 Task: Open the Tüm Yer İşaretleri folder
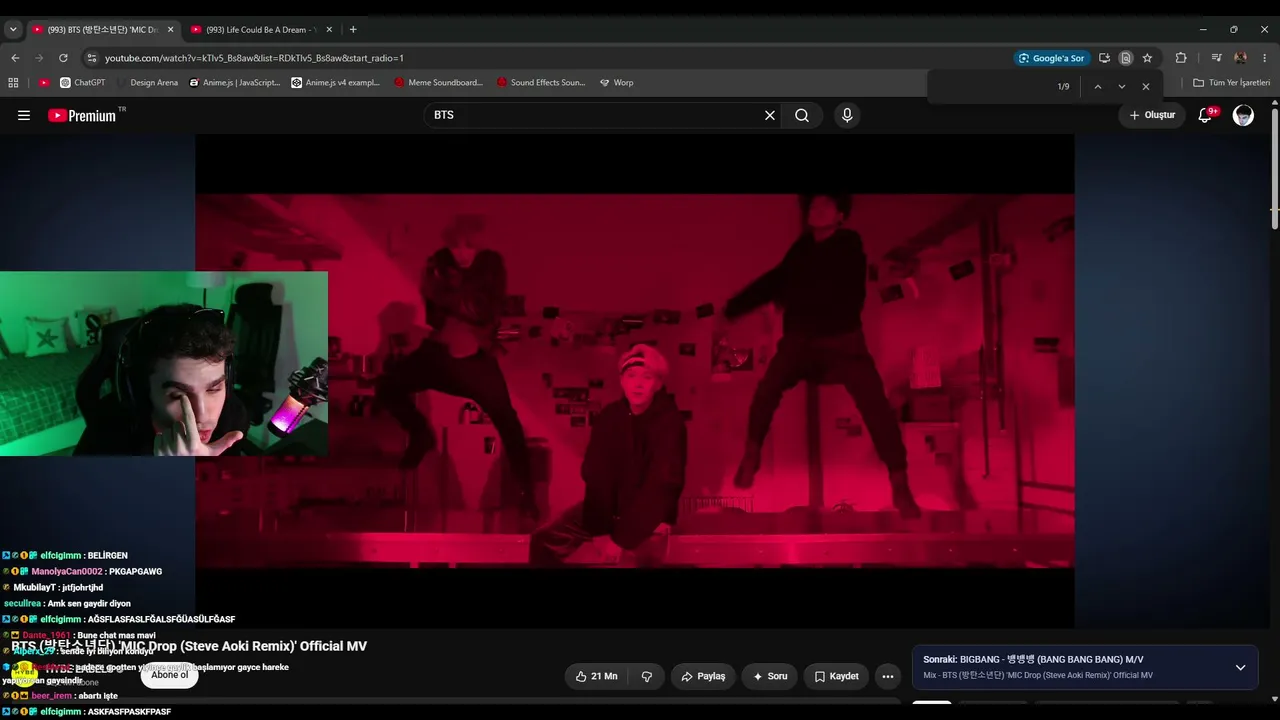1231,83
